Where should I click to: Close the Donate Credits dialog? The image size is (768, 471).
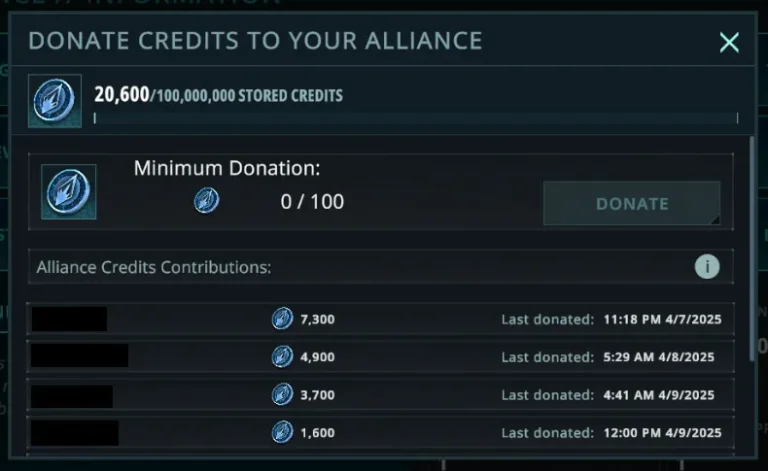729,42
